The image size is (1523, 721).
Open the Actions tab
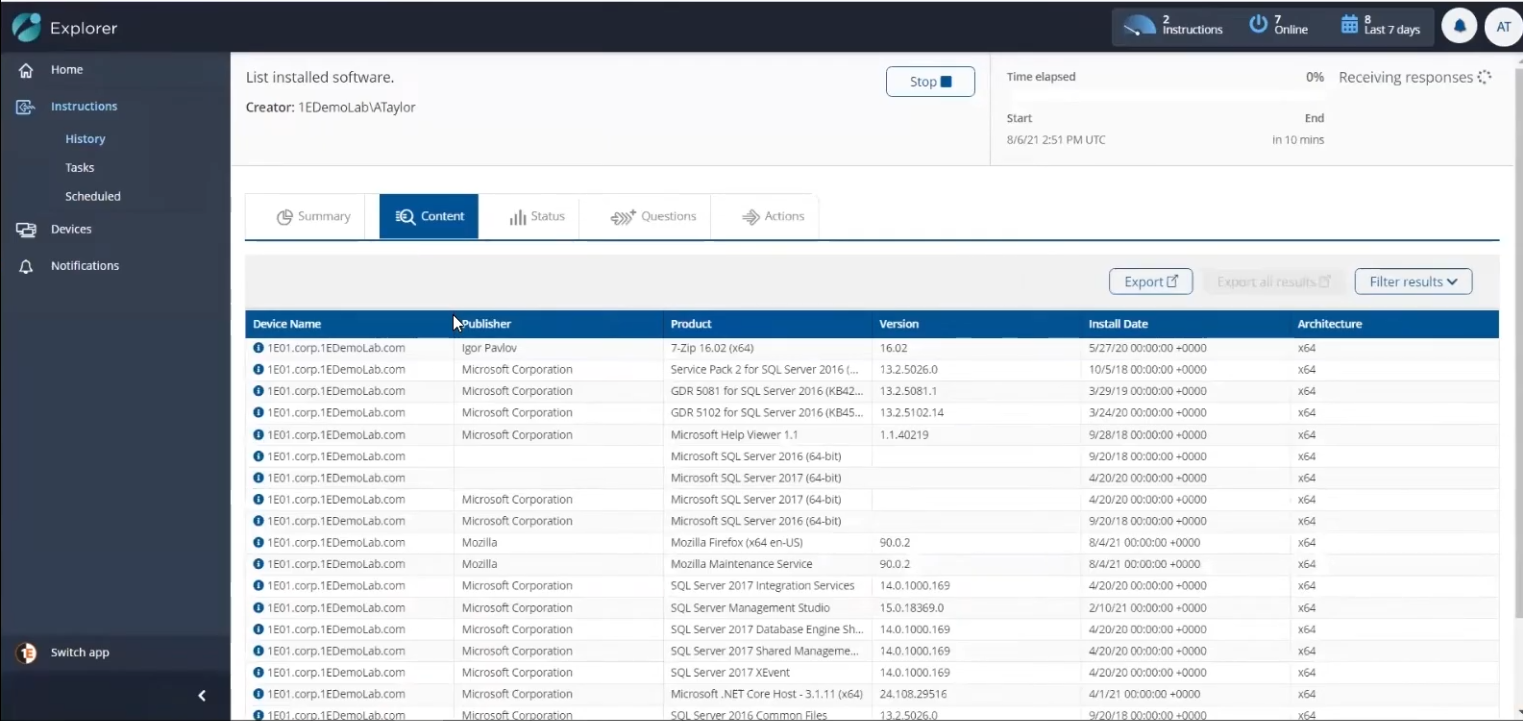(772, 216)
